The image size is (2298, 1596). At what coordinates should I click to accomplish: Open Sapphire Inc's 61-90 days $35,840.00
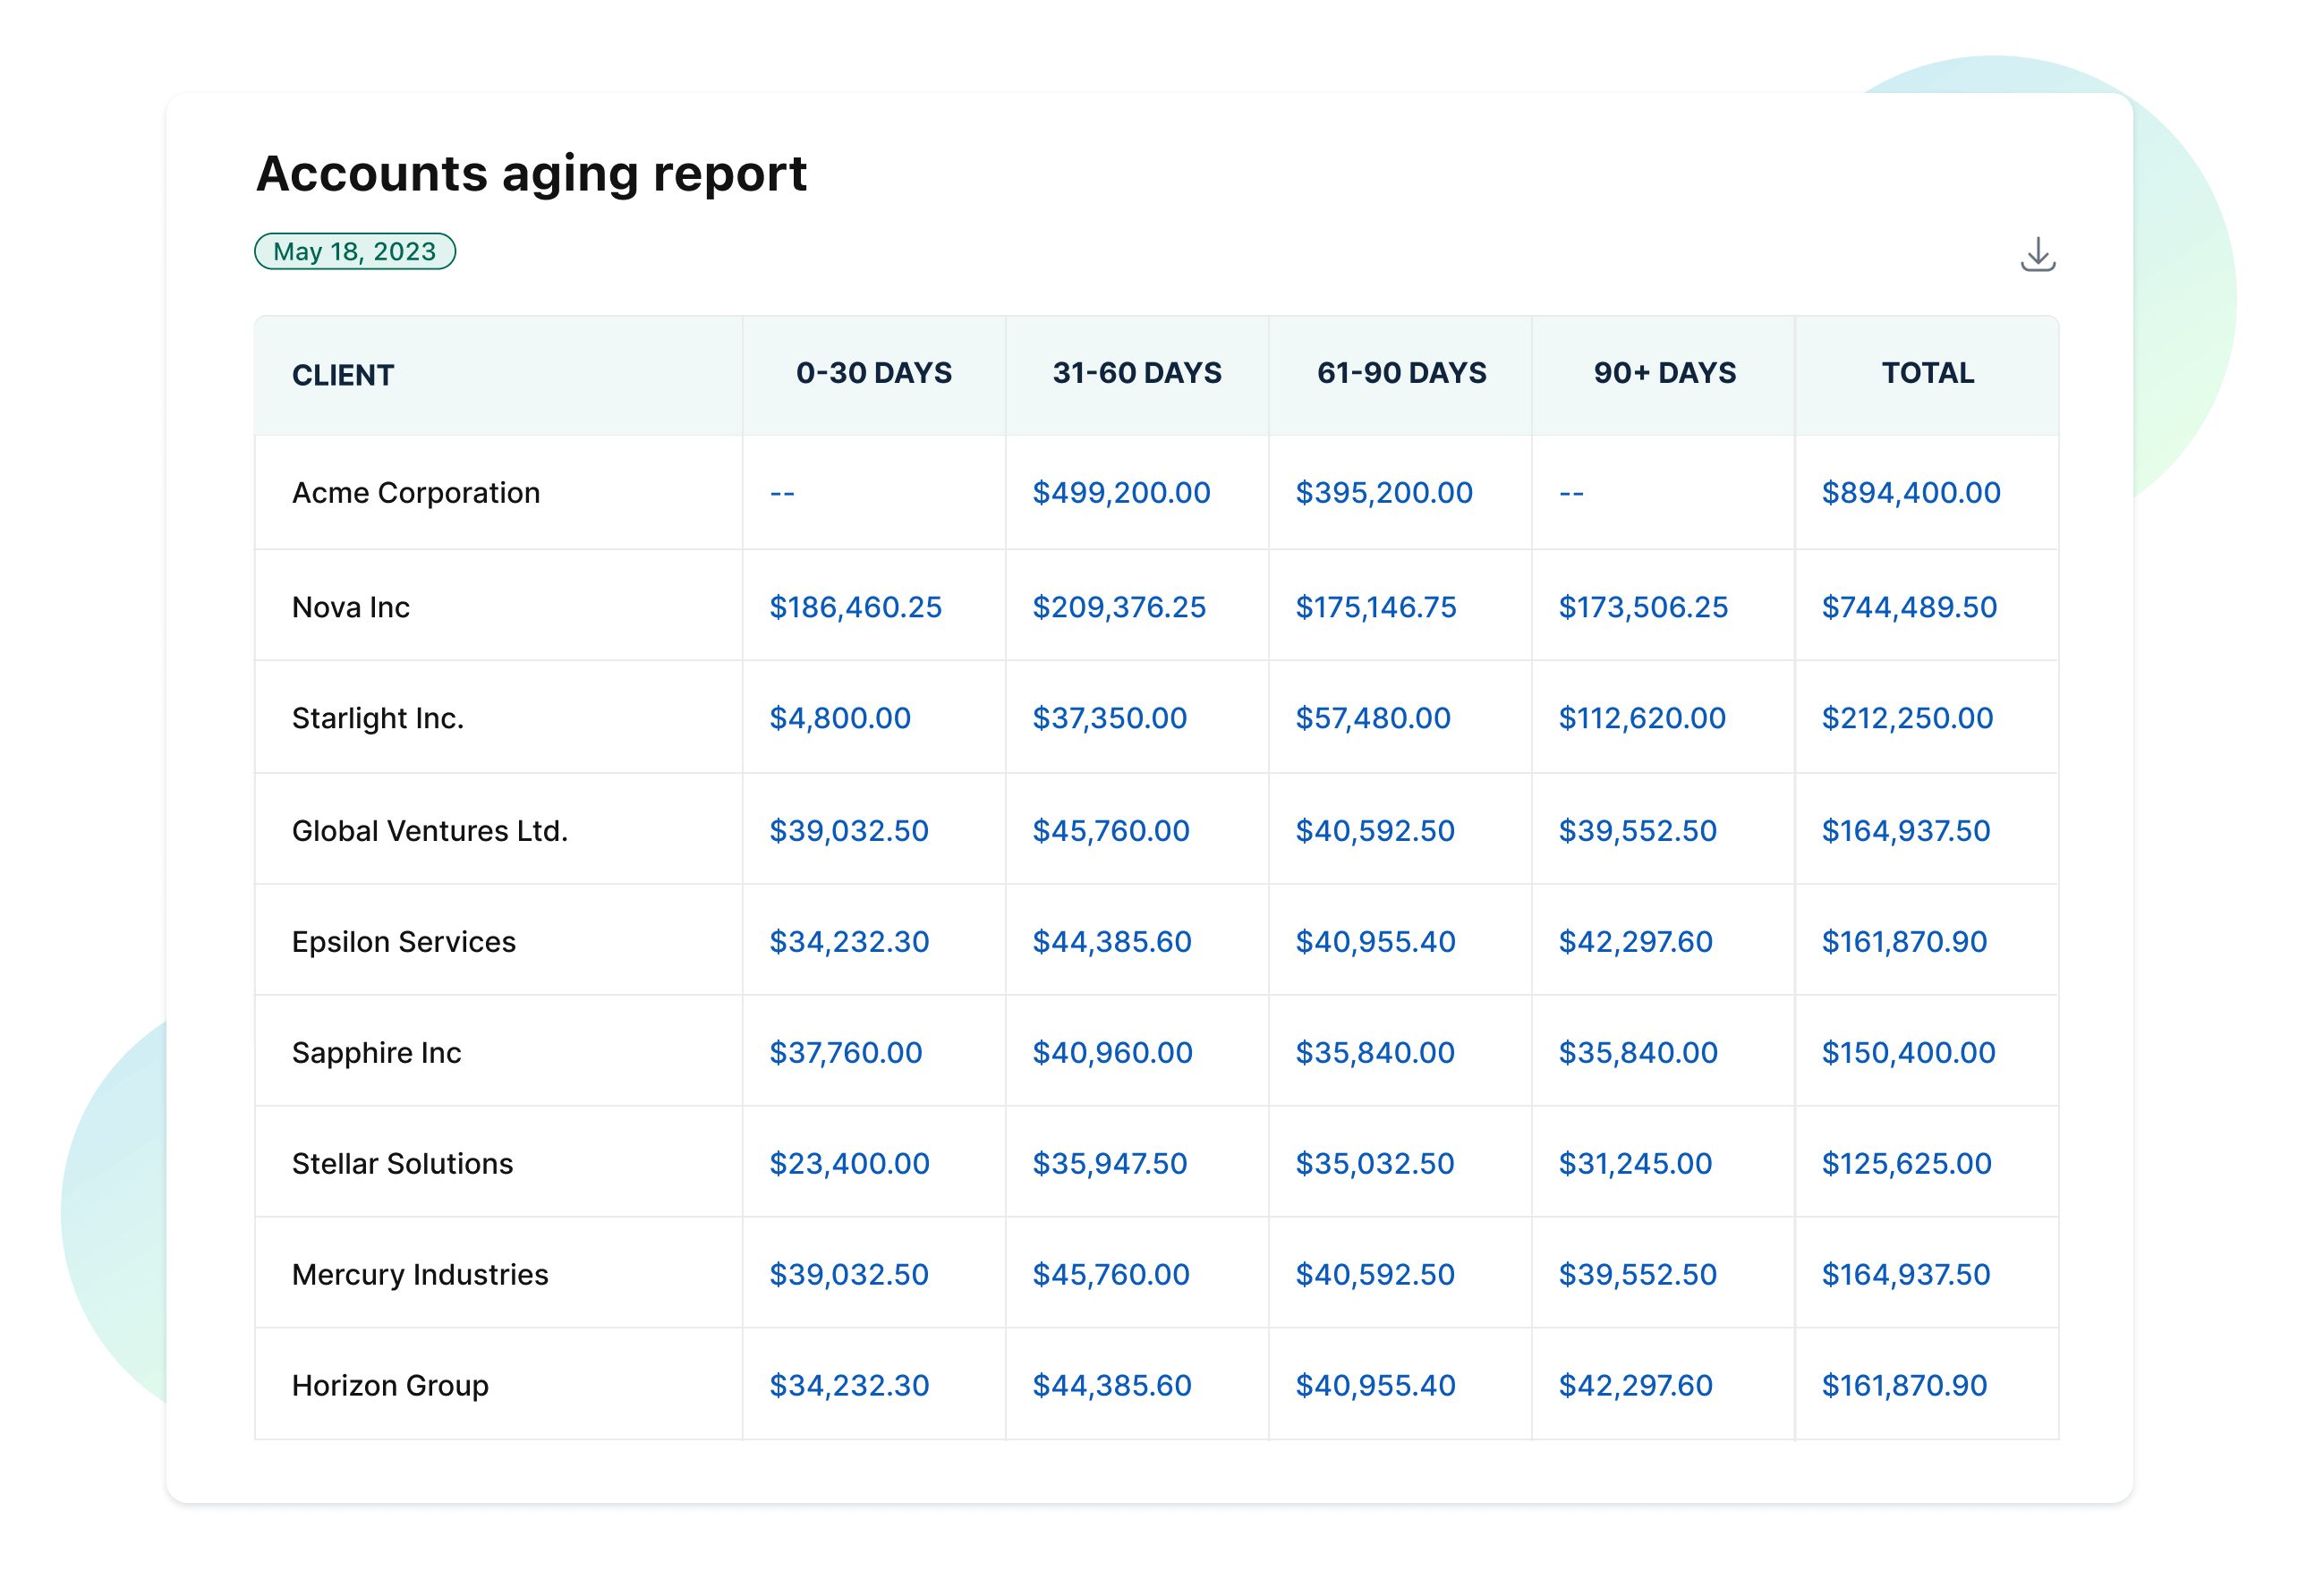click(1374, 1053)
